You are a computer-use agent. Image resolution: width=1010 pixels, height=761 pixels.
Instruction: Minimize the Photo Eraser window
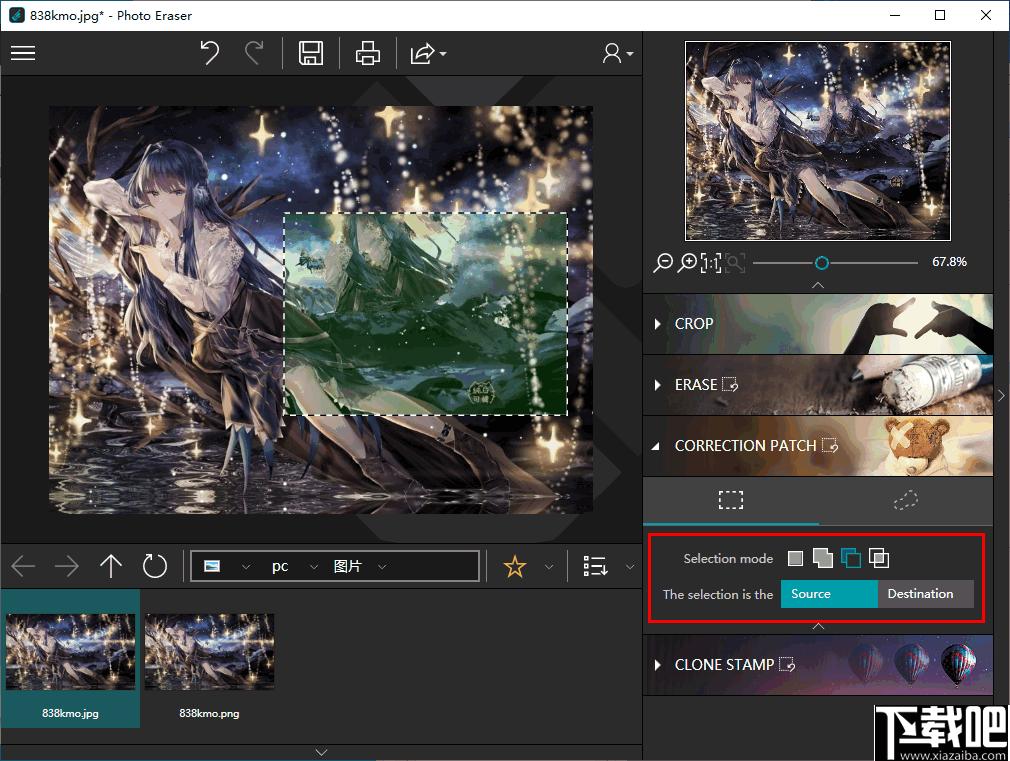[x=895, y=15]
